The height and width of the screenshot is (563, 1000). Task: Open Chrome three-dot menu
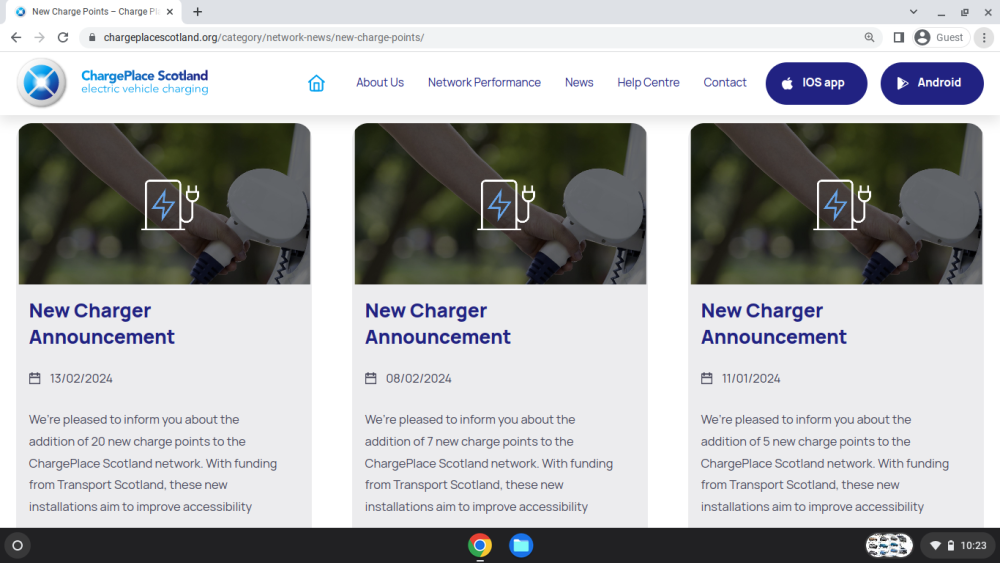[984, 38]
